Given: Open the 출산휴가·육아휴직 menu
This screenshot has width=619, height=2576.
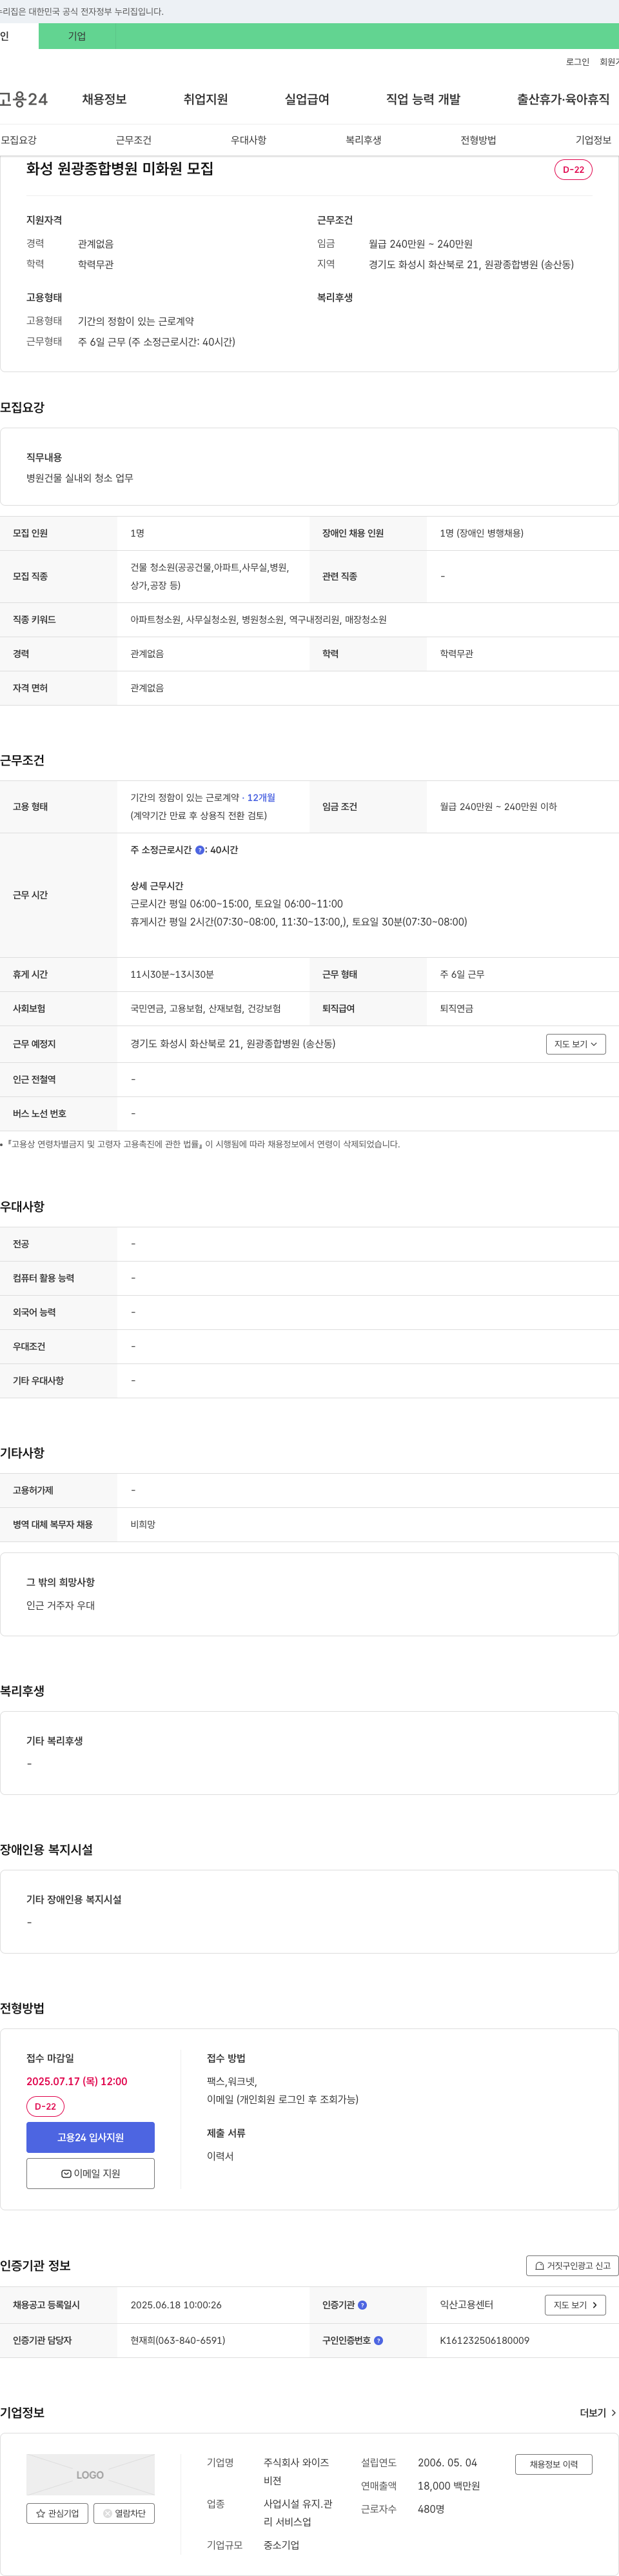Looking at the screenshot, I should pos(563,99).
